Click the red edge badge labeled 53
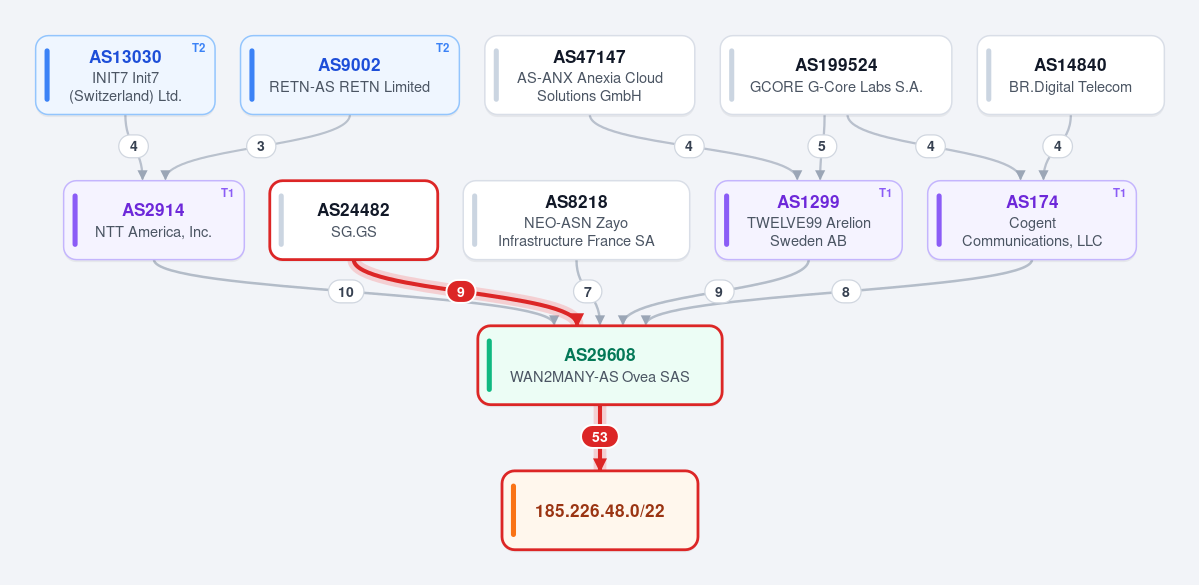1199x585 pixels. tap(600, 437)
